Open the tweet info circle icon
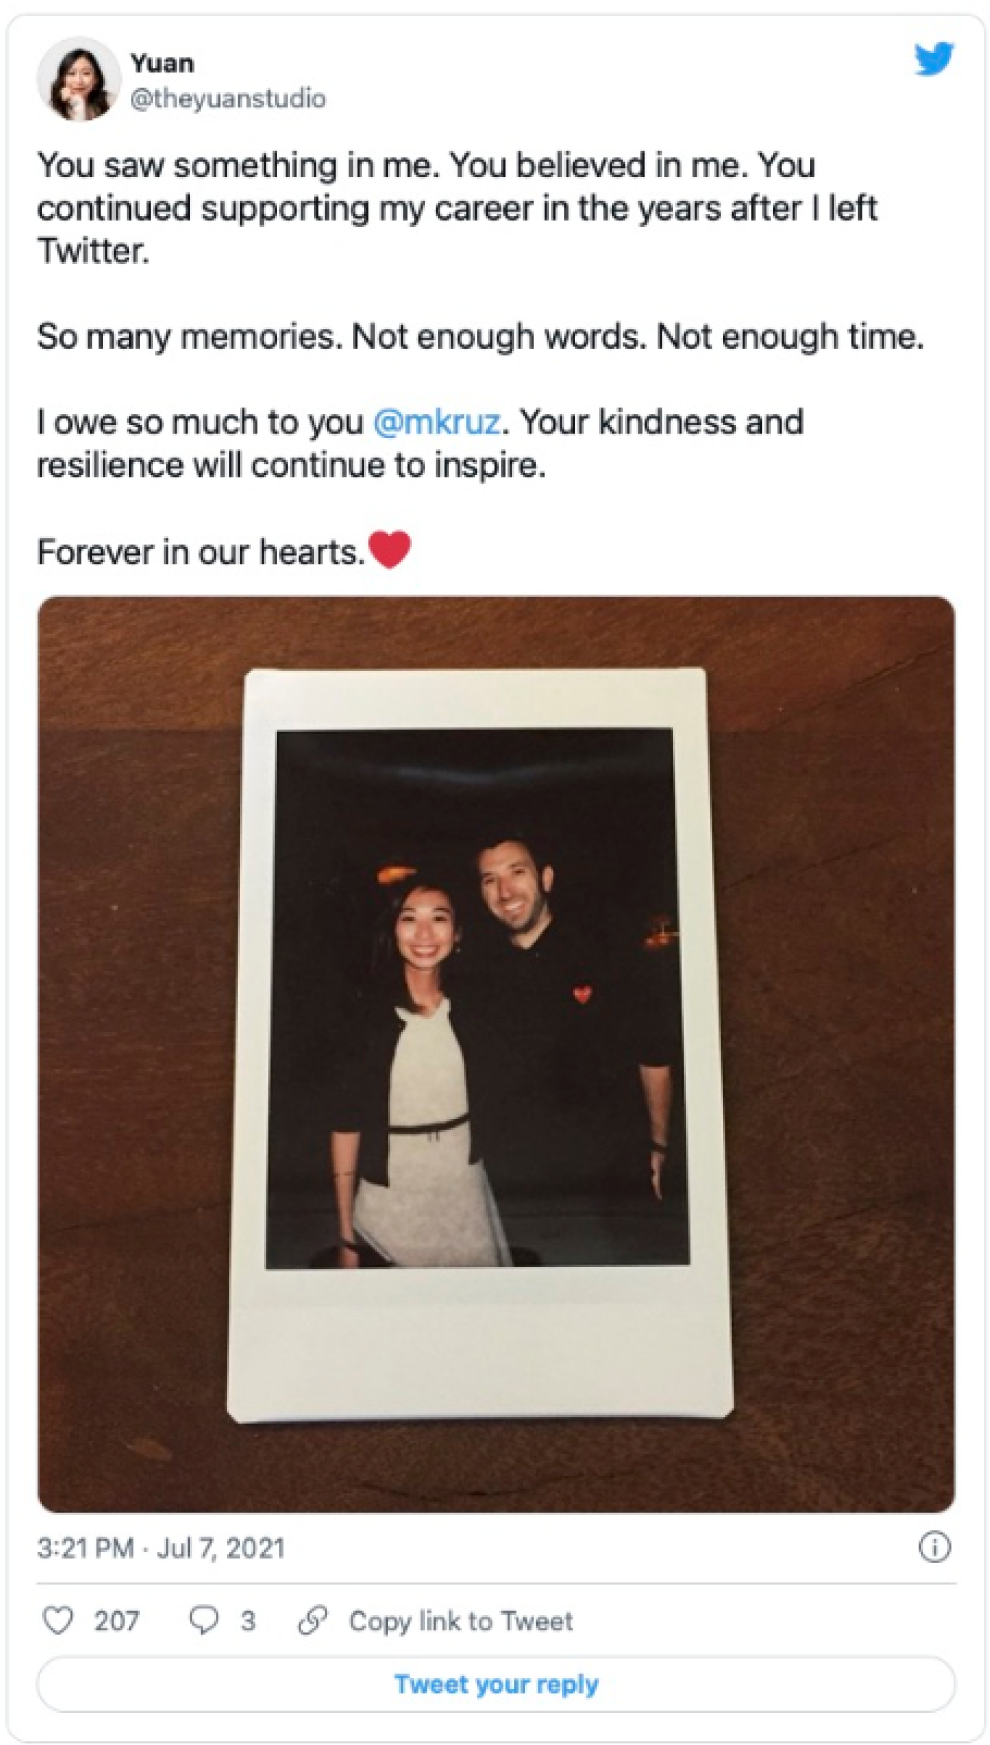Screen dimensions: 990x1745 pos(934,1547)
